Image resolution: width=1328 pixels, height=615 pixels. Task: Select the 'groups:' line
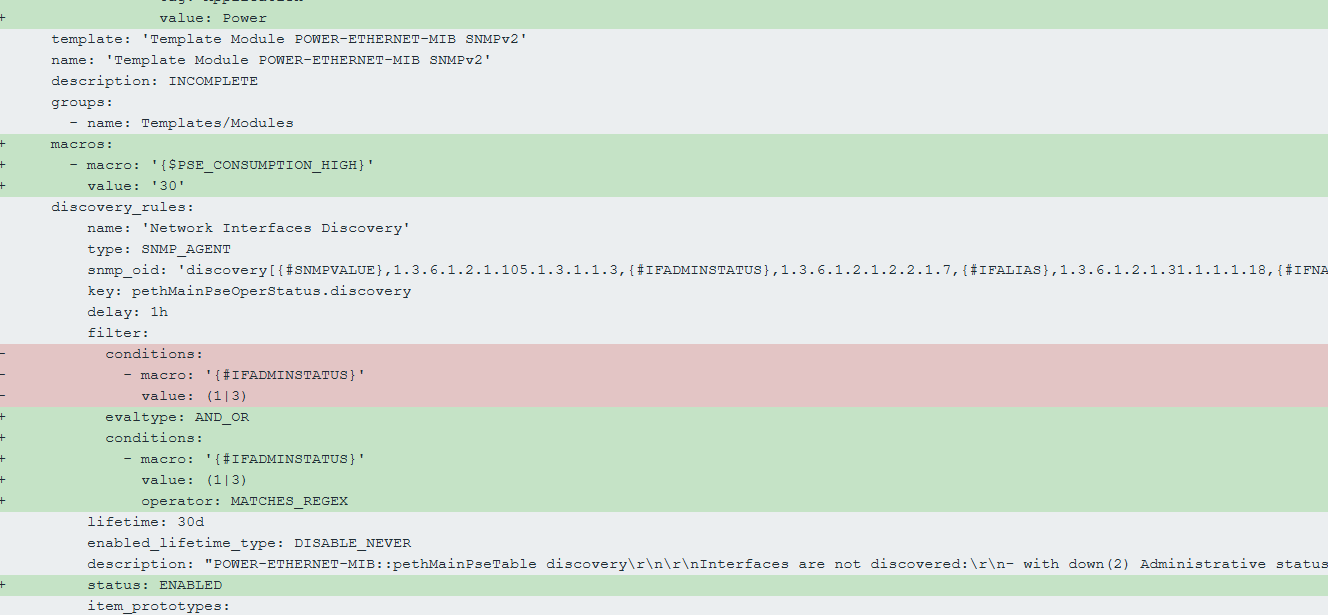tap(82, 102)
